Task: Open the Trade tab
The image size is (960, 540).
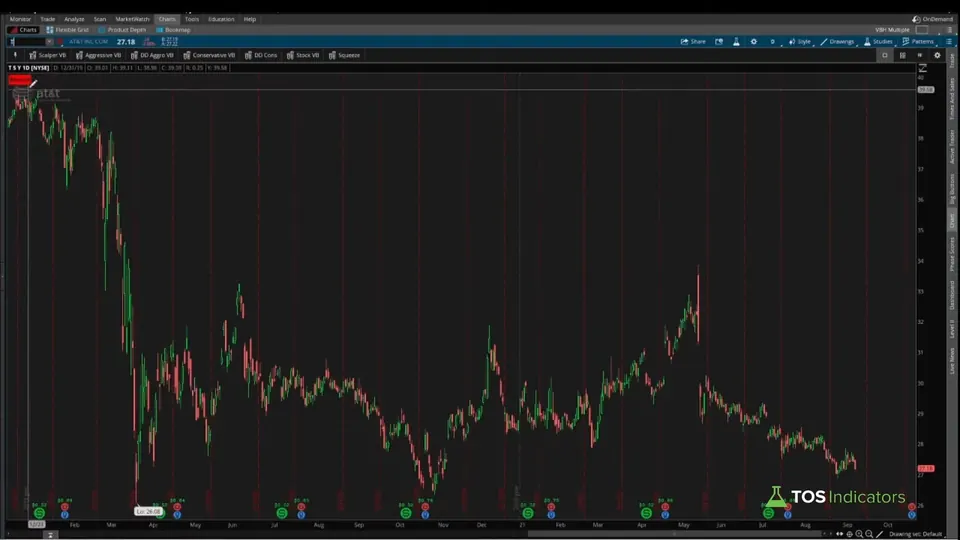Action: point(47,19)
